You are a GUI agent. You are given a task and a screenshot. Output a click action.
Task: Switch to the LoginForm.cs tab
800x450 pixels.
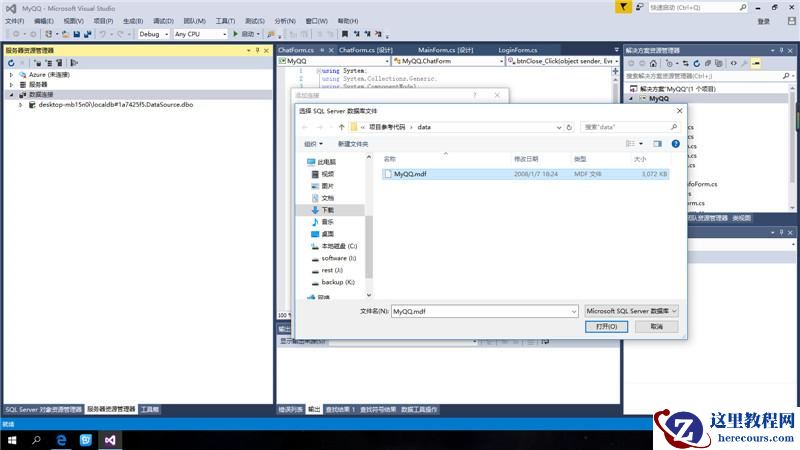point(517,50)
